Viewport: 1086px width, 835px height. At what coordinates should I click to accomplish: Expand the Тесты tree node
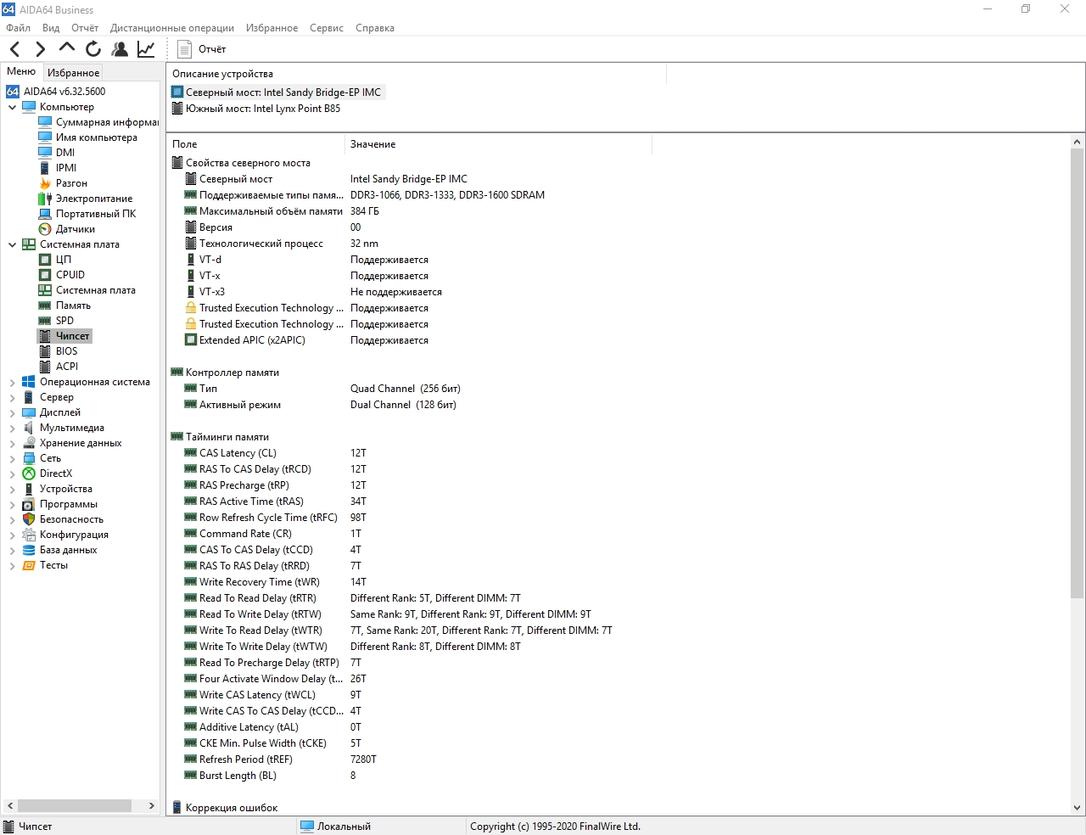pos(12,566)
